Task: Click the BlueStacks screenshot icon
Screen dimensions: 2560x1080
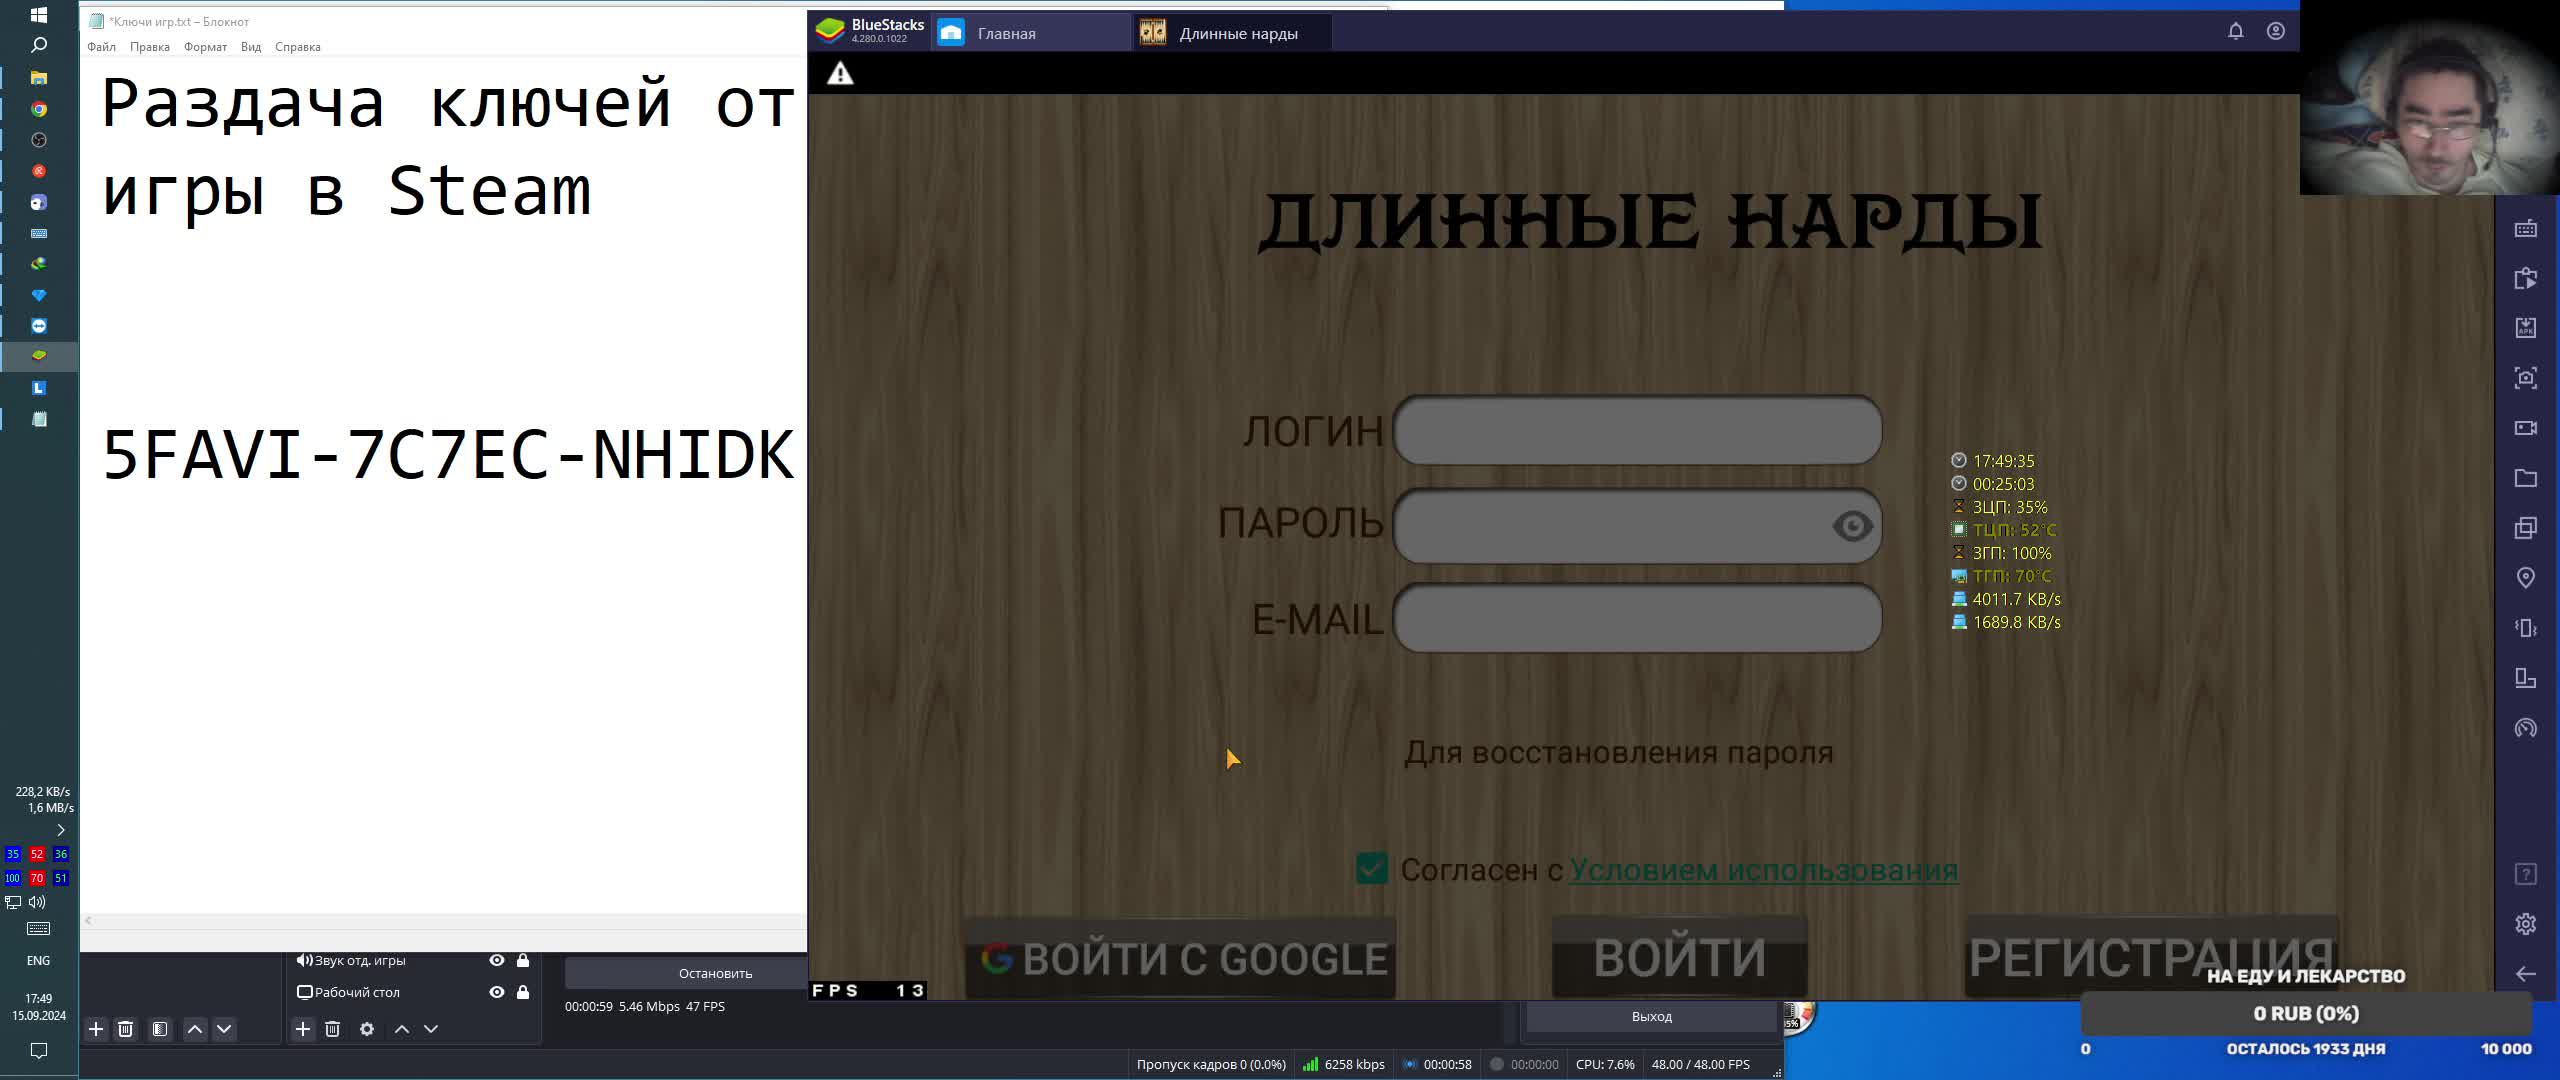Action: [2525, 378]
